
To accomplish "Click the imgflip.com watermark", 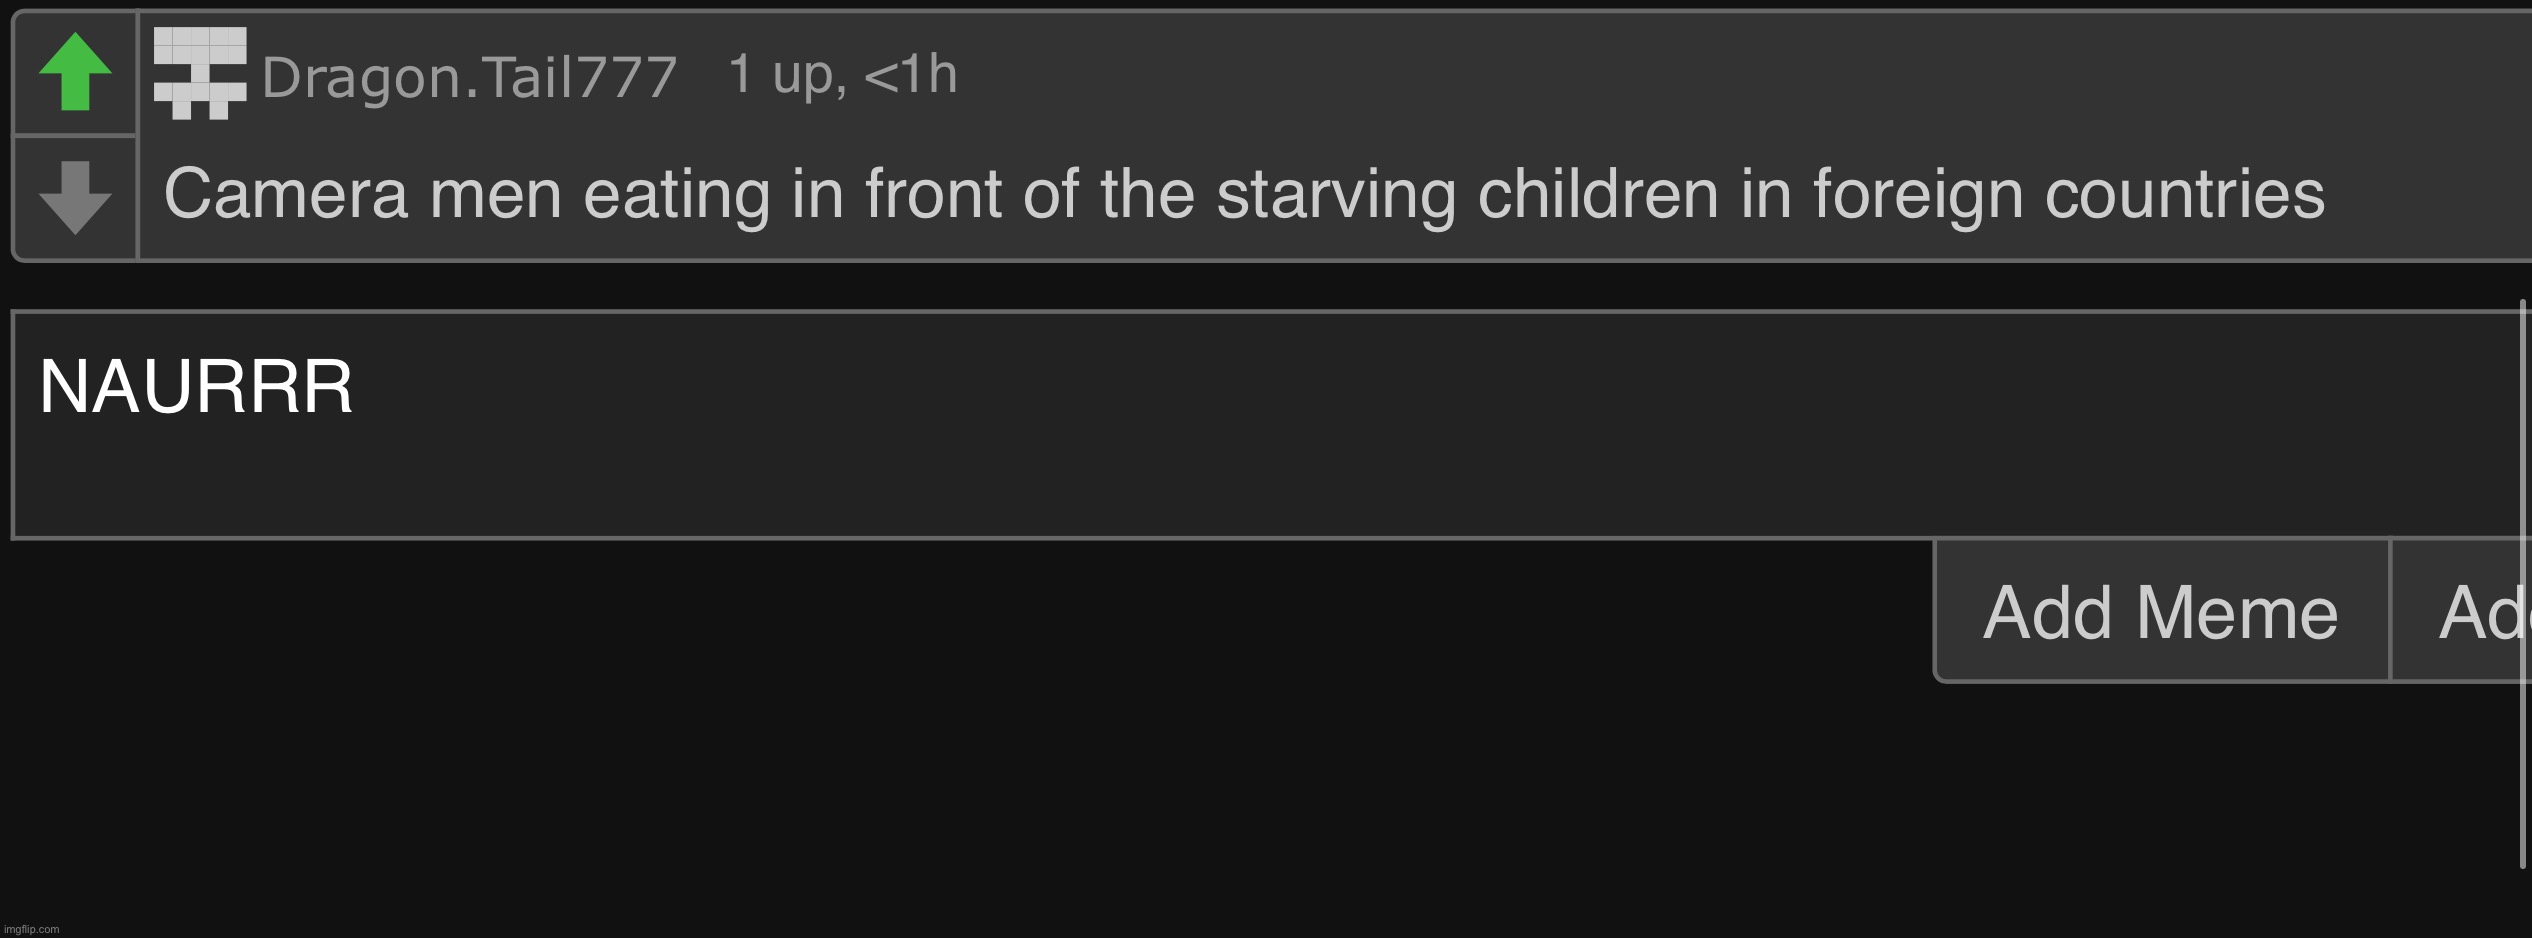I will [x=31, y=929].
